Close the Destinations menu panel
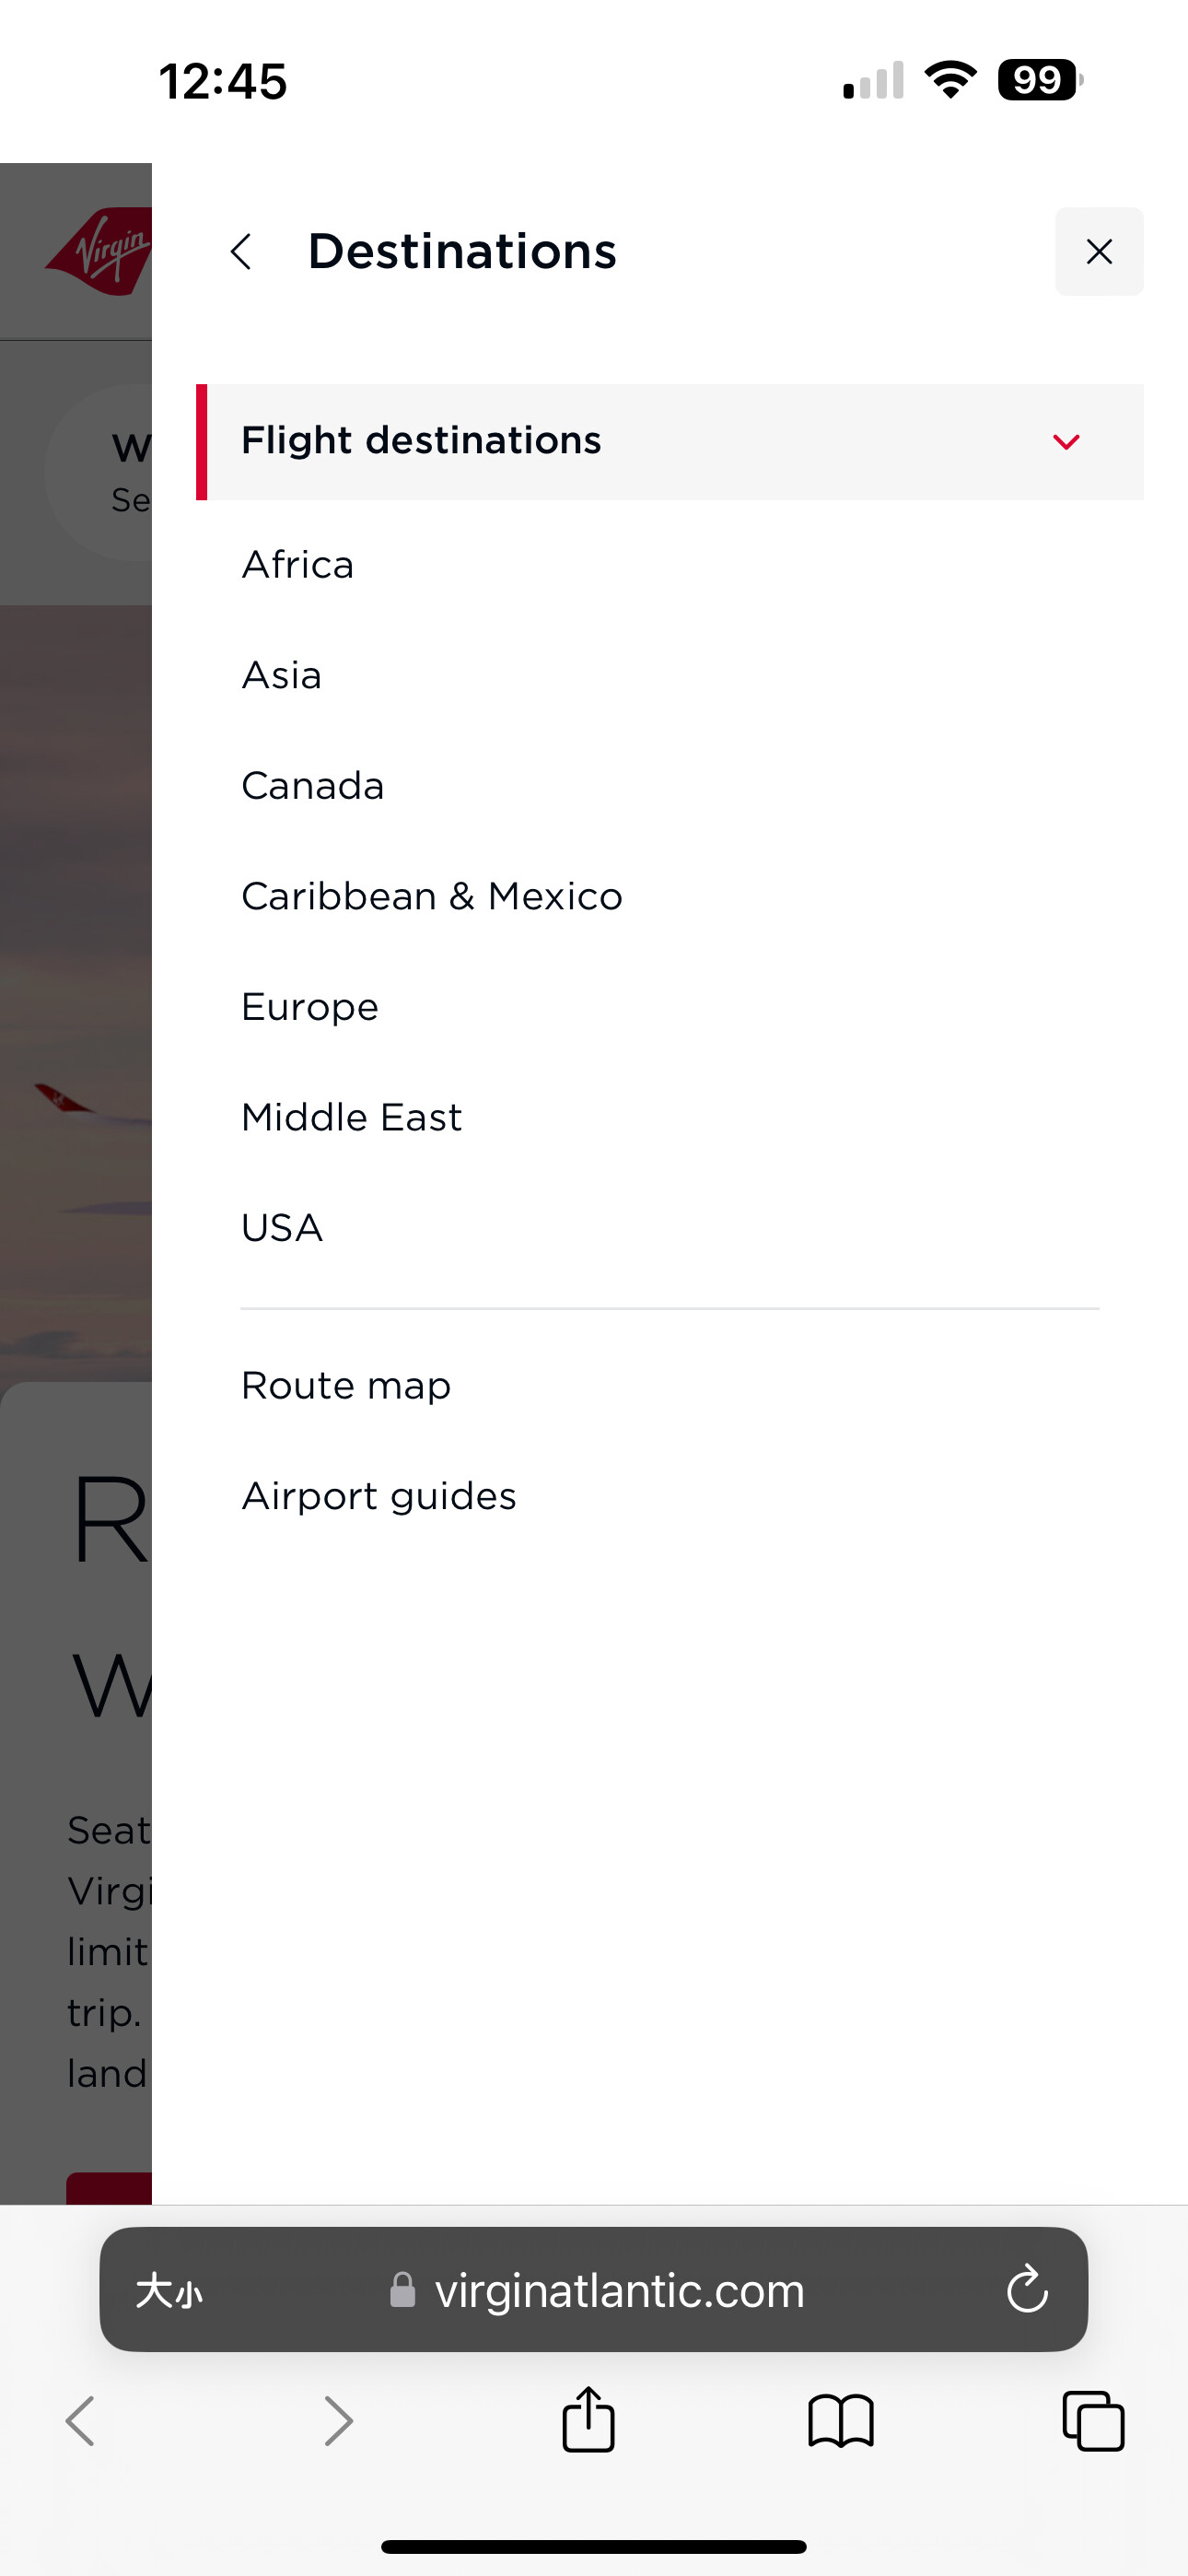1188x2576 pixels. click(1099, 251)
